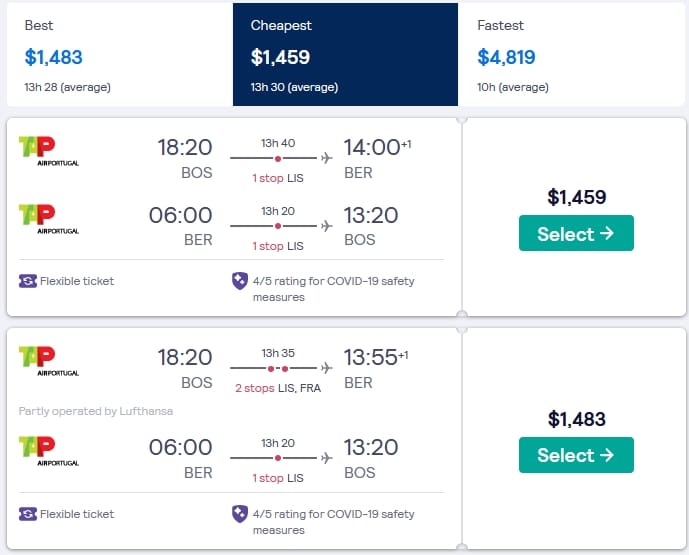Click the Flexible ticket label in first result

(77, 281)
